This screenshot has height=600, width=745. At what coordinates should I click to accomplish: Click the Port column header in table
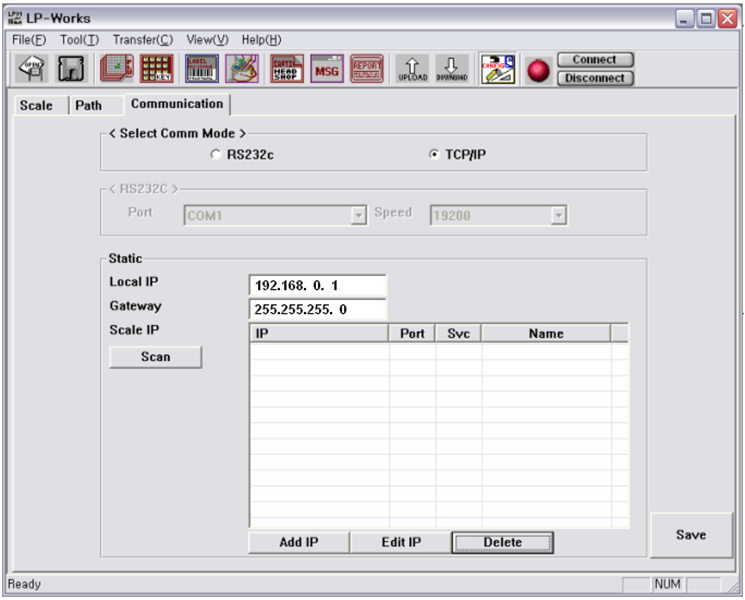pyautogui.click(x=412, y=333)
